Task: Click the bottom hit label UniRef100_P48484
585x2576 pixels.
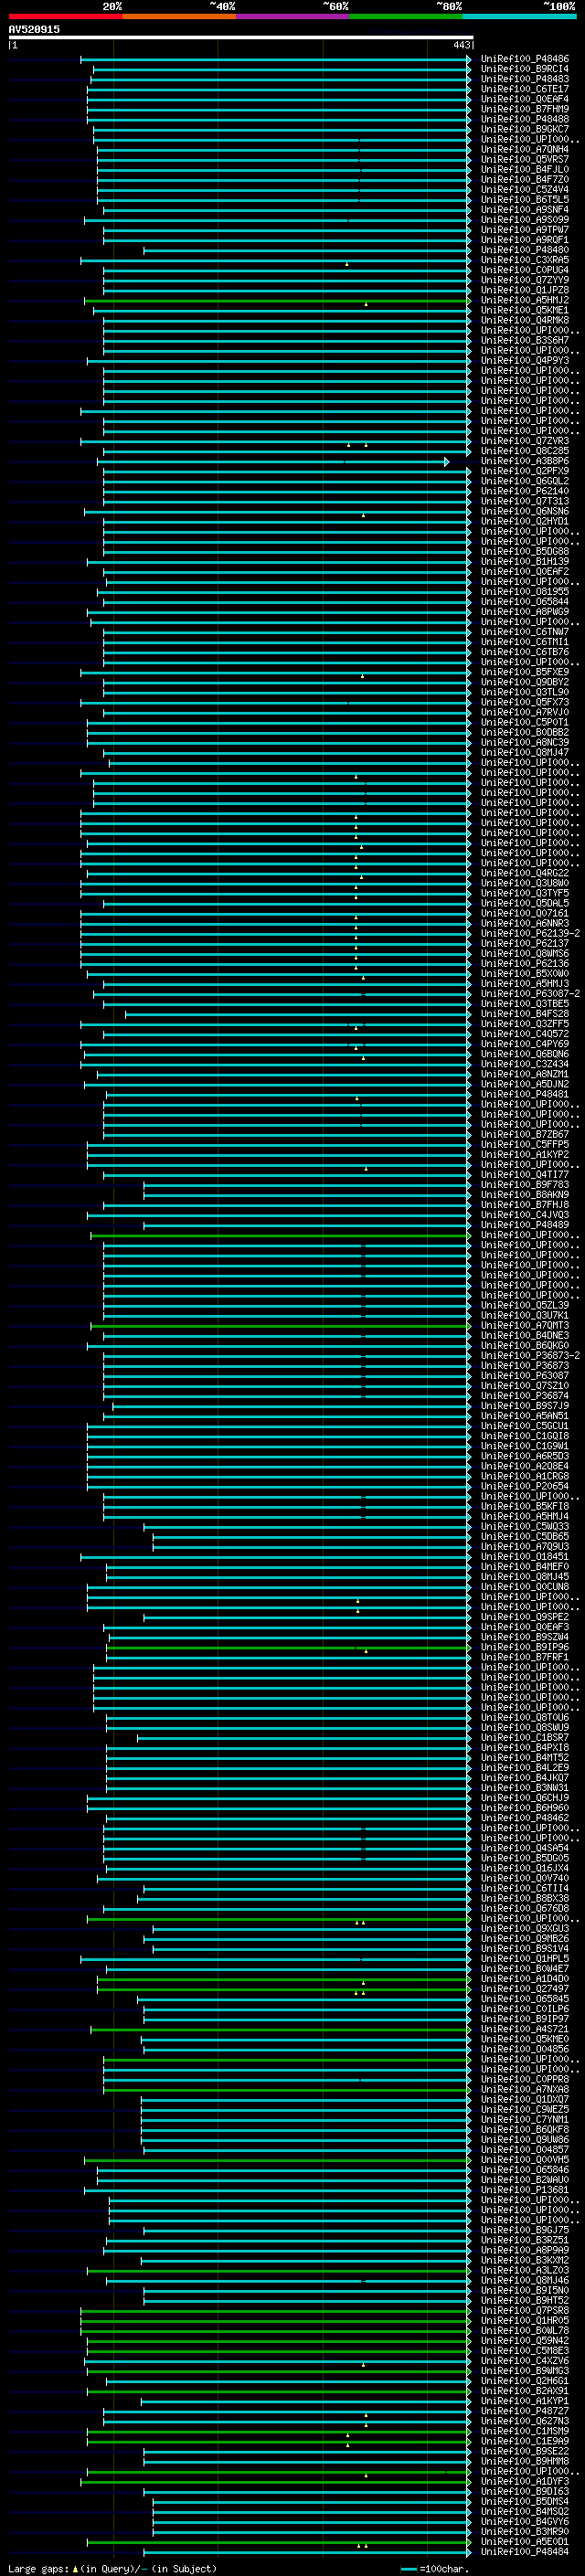Action: [x=525, y=2552]
